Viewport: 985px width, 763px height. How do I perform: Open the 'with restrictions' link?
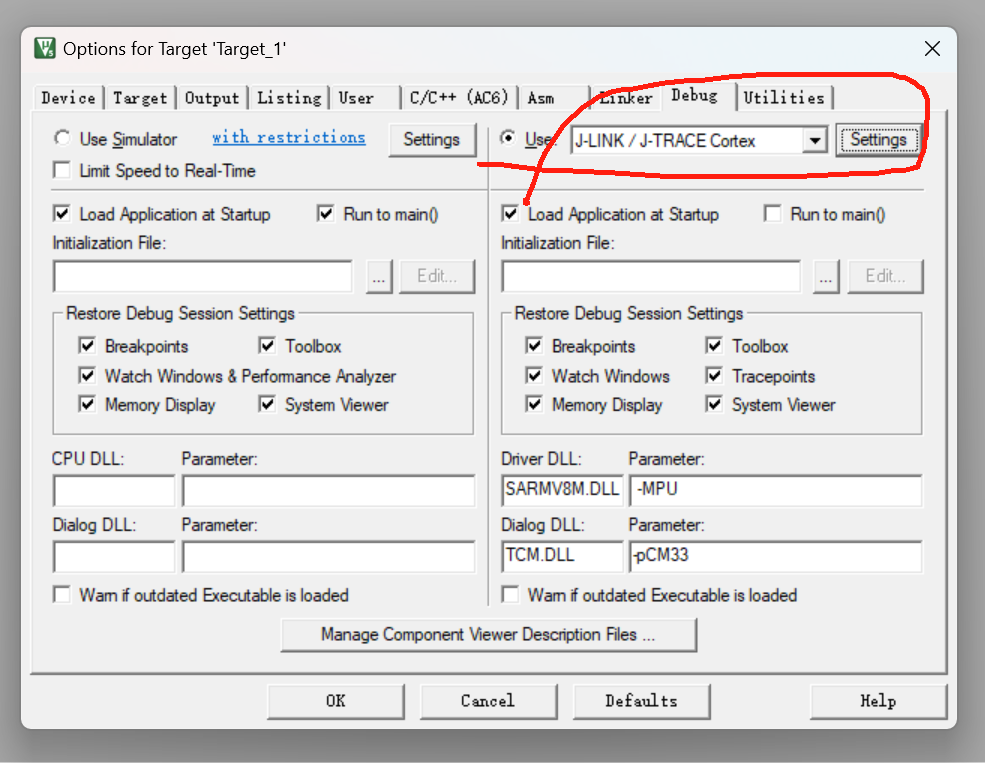(288, 138)
